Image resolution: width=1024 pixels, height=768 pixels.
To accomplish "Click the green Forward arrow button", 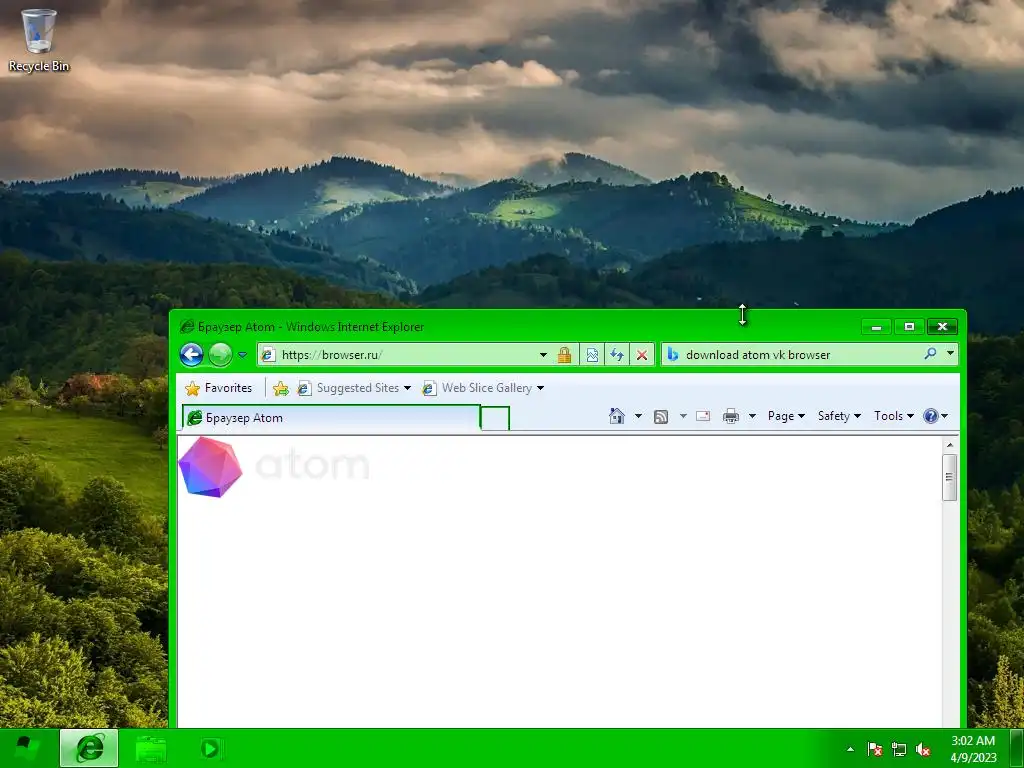I will click(221, 355).
